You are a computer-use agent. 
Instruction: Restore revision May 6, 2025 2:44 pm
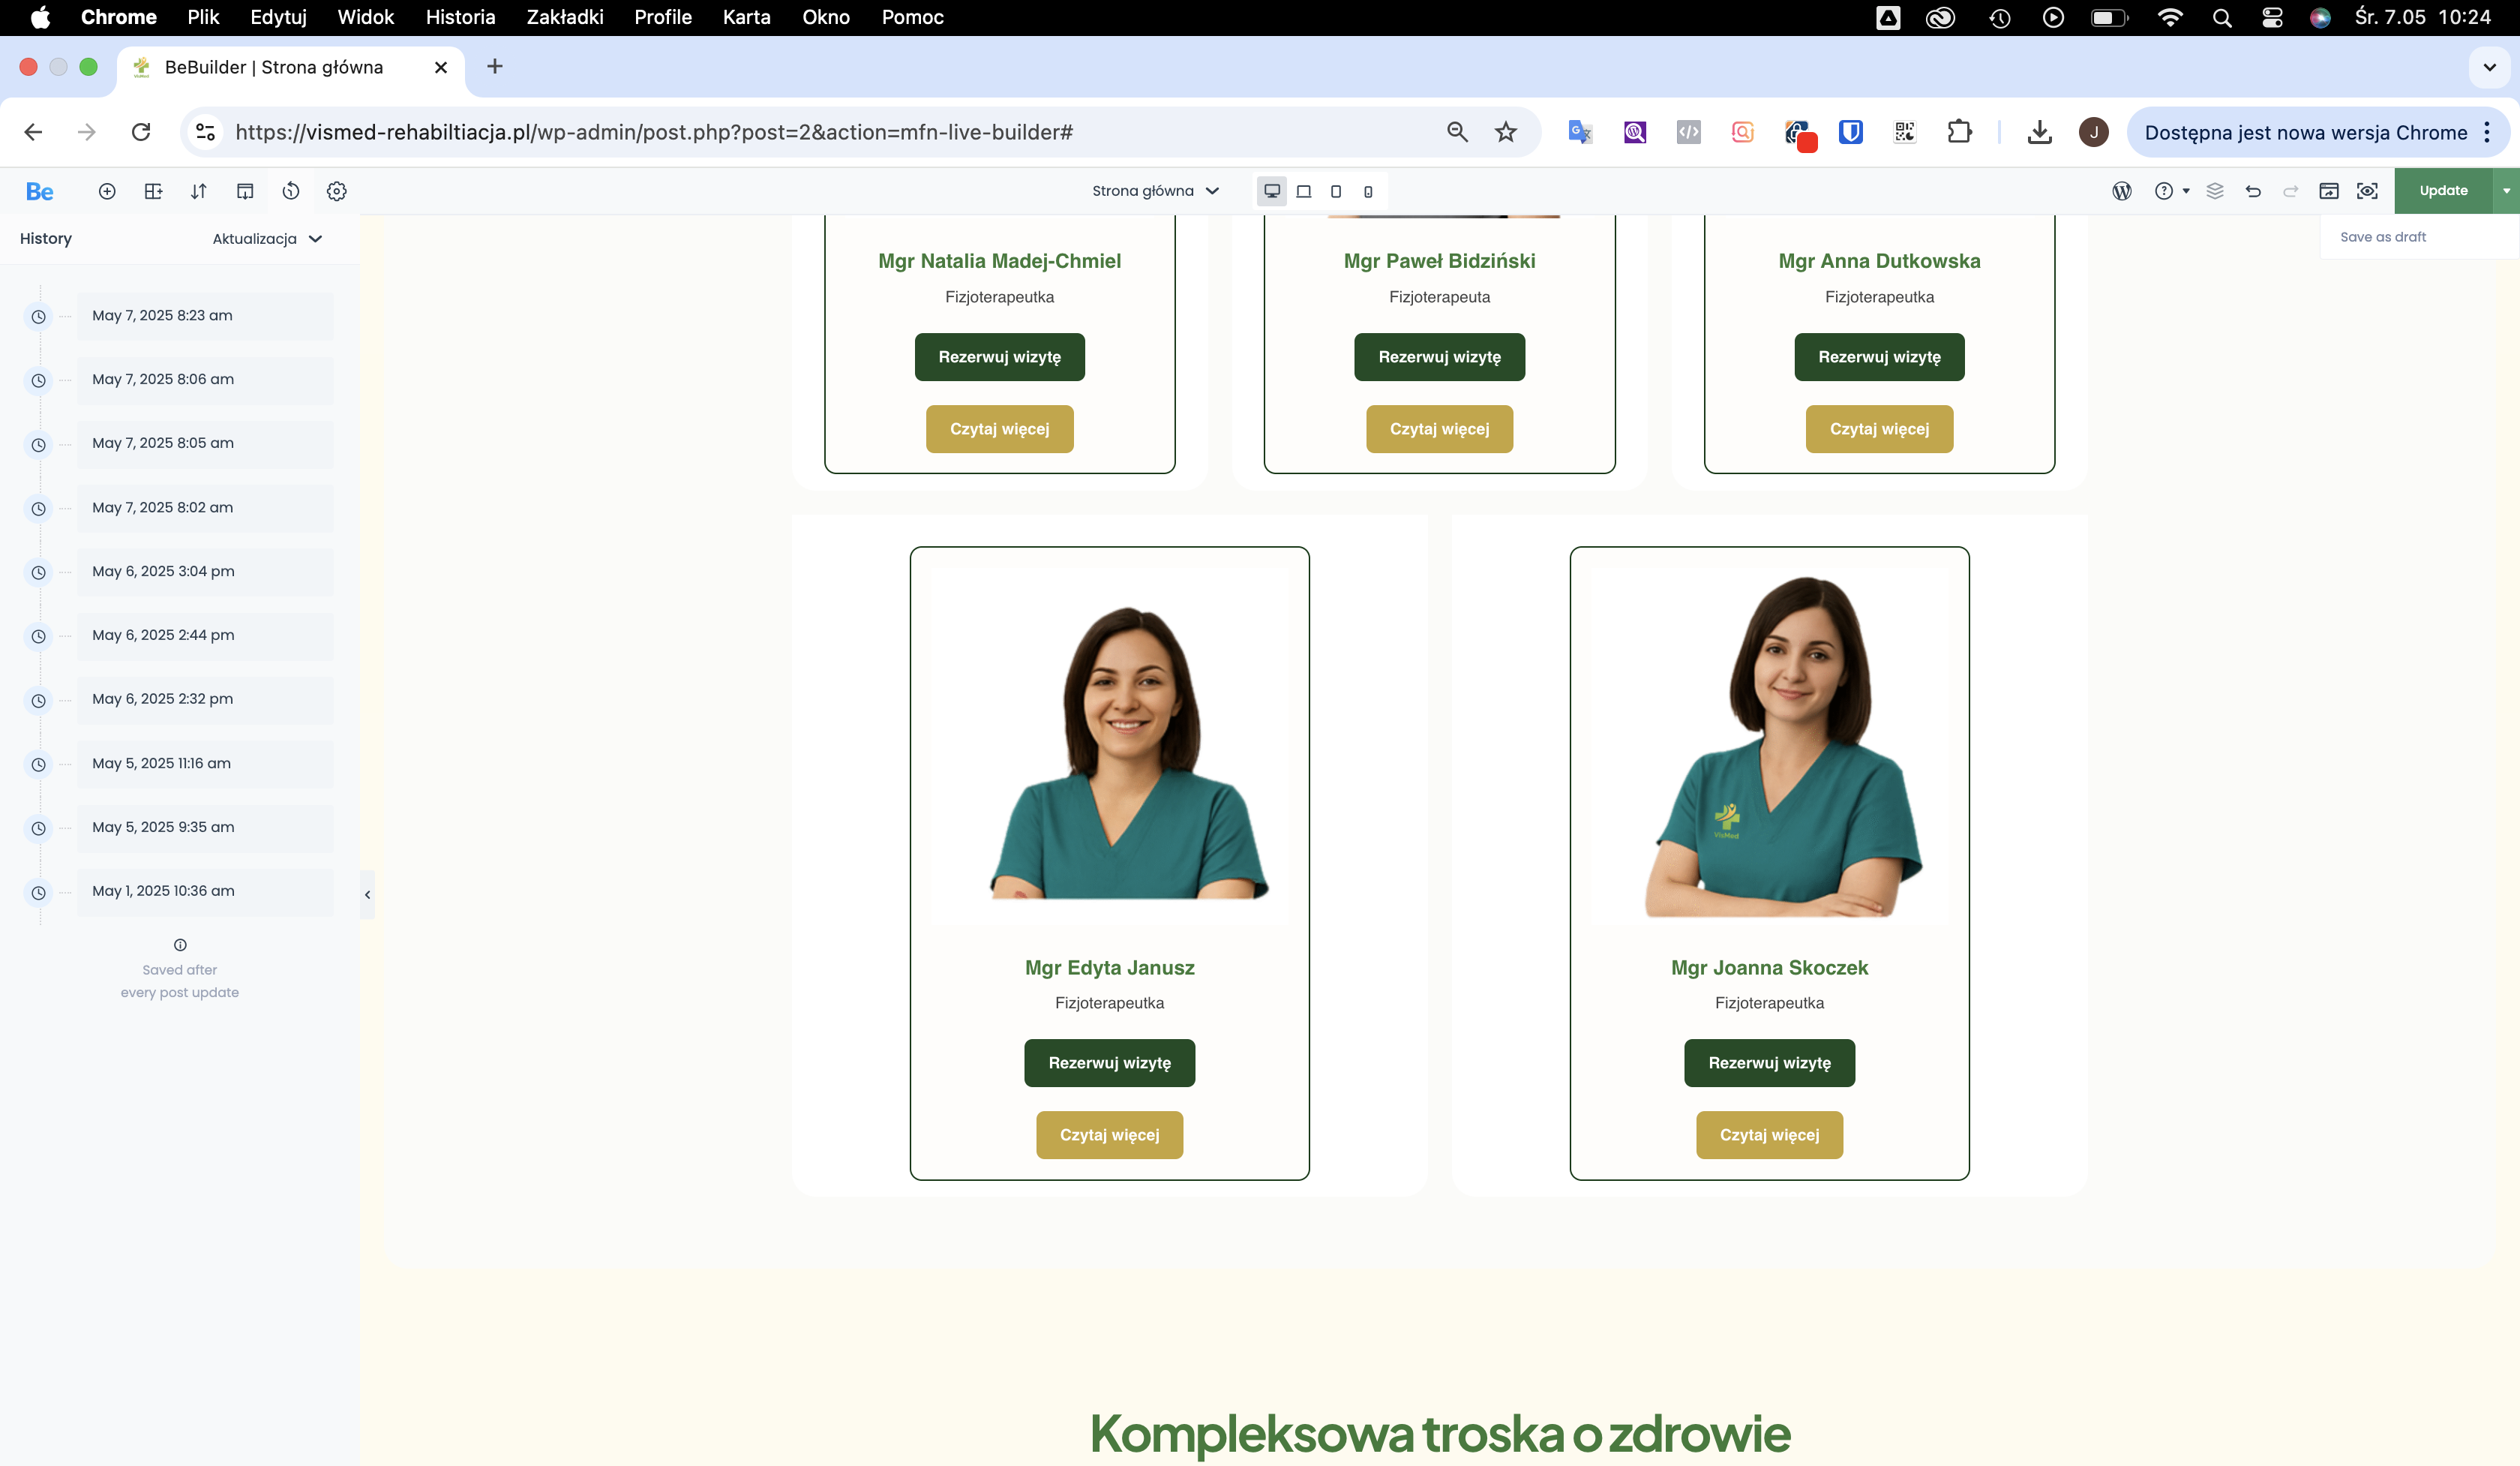click(x=205, y=636)
